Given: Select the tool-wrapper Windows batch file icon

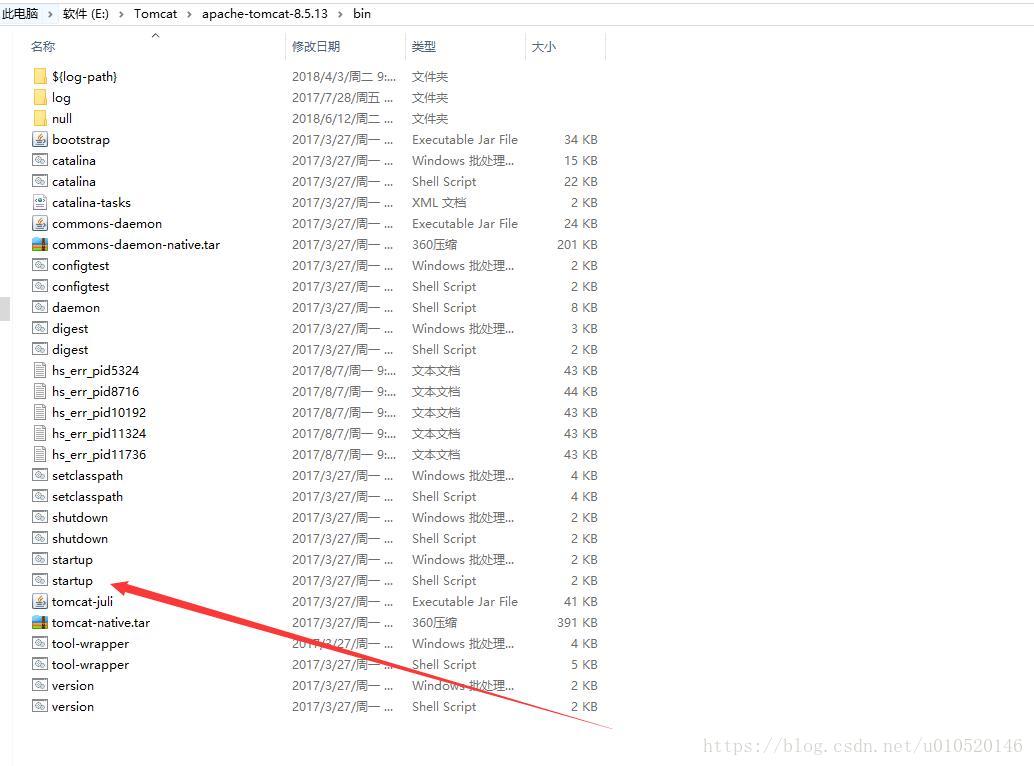Looking at the screenshot, I should [x=40, y=643].
